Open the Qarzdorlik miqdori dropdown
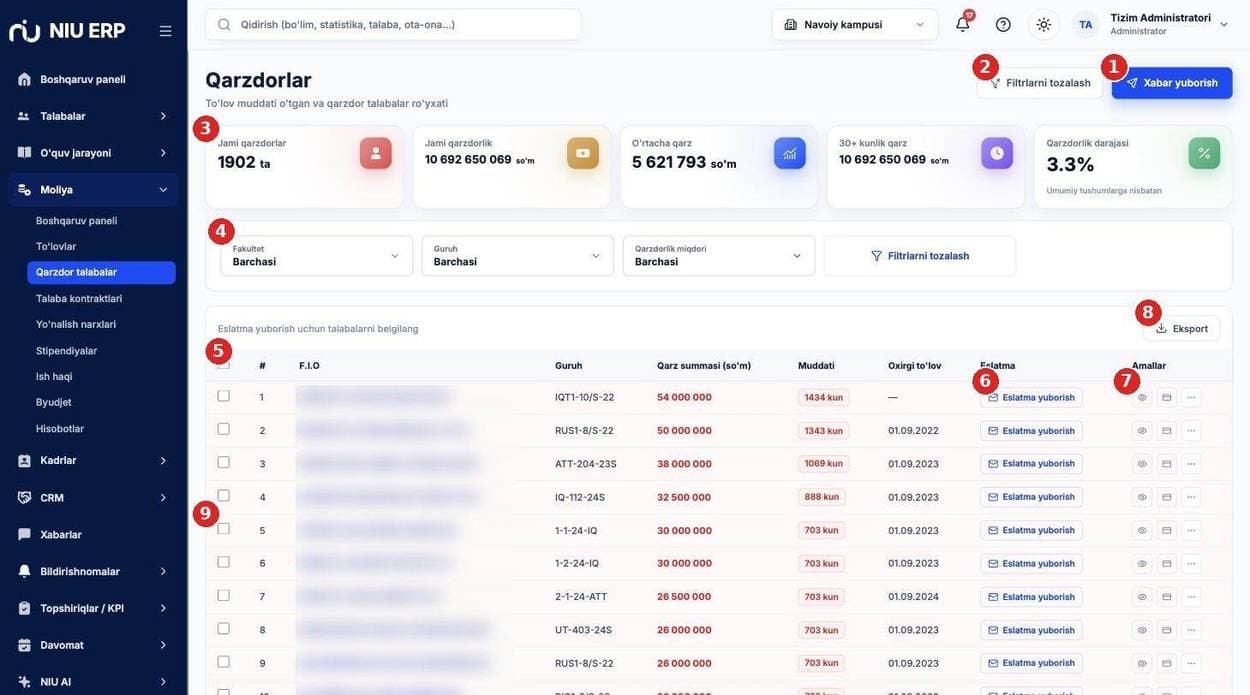The width and height of the screenshot is (1250, 695). click(719, 256)
